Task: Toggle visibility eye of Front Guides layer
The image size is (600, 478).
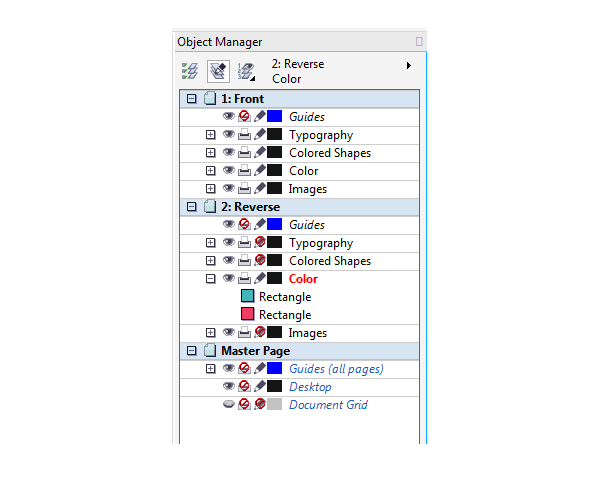Action: 229,116
